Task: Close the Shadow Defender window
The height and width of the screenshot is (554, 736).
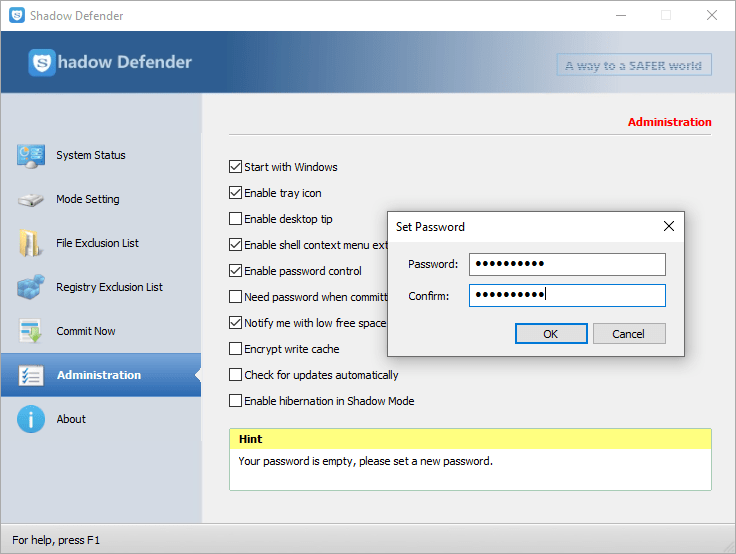Action: (712, 15)
